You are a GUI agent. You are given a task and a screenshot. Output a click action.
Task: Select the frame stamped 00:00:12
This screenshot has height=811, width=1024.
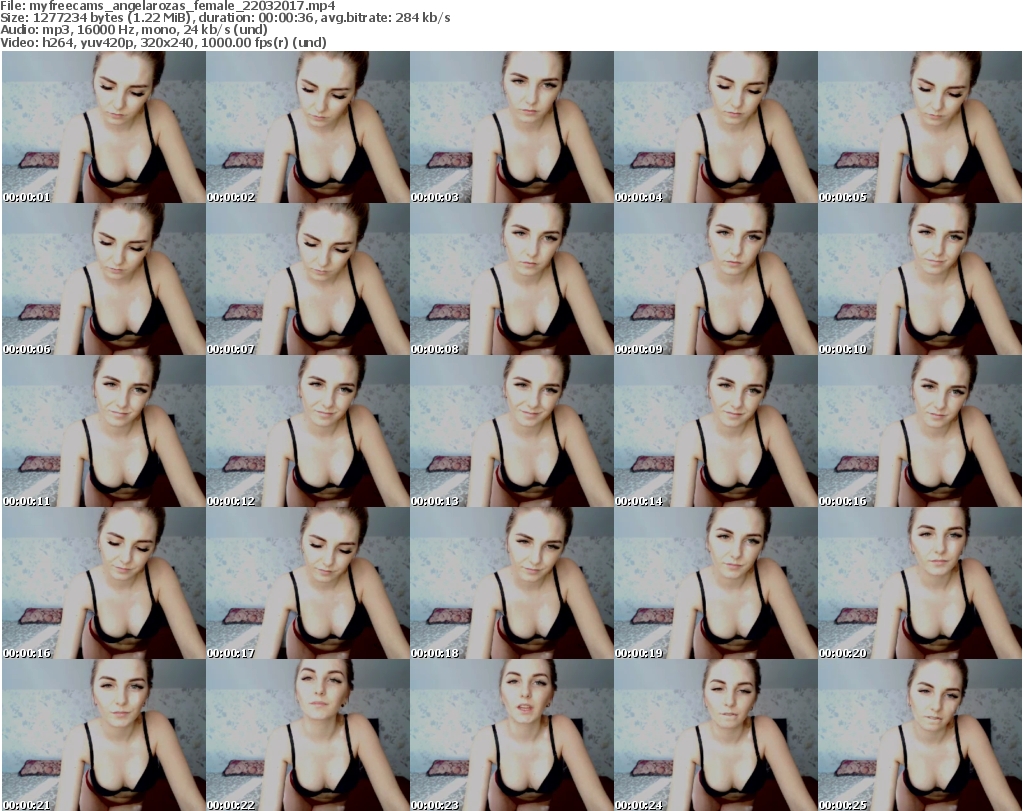308,431
